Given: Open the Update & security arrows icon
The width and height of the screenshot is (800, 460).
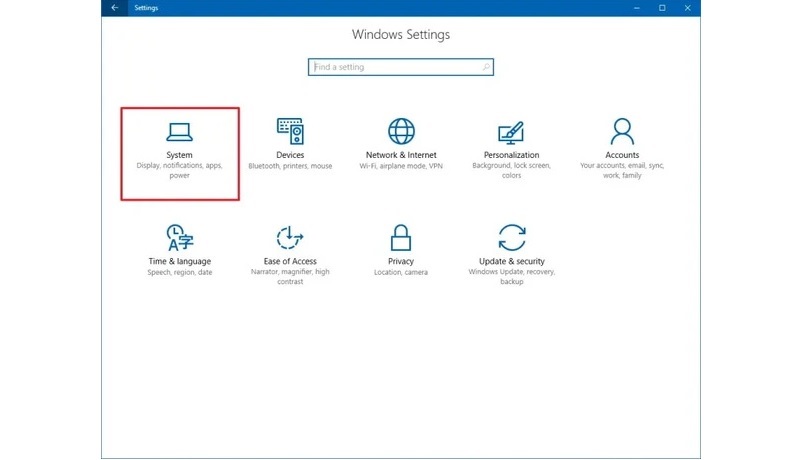Looking at the screenshot, I should (x=511, y=238).
